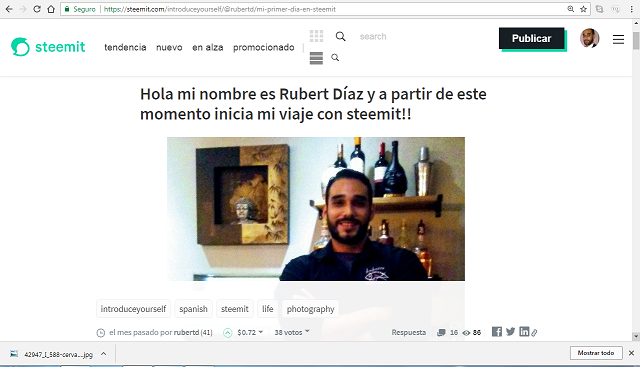Share the post on Twitter
640x367 pixels.
tap(511, 331)
